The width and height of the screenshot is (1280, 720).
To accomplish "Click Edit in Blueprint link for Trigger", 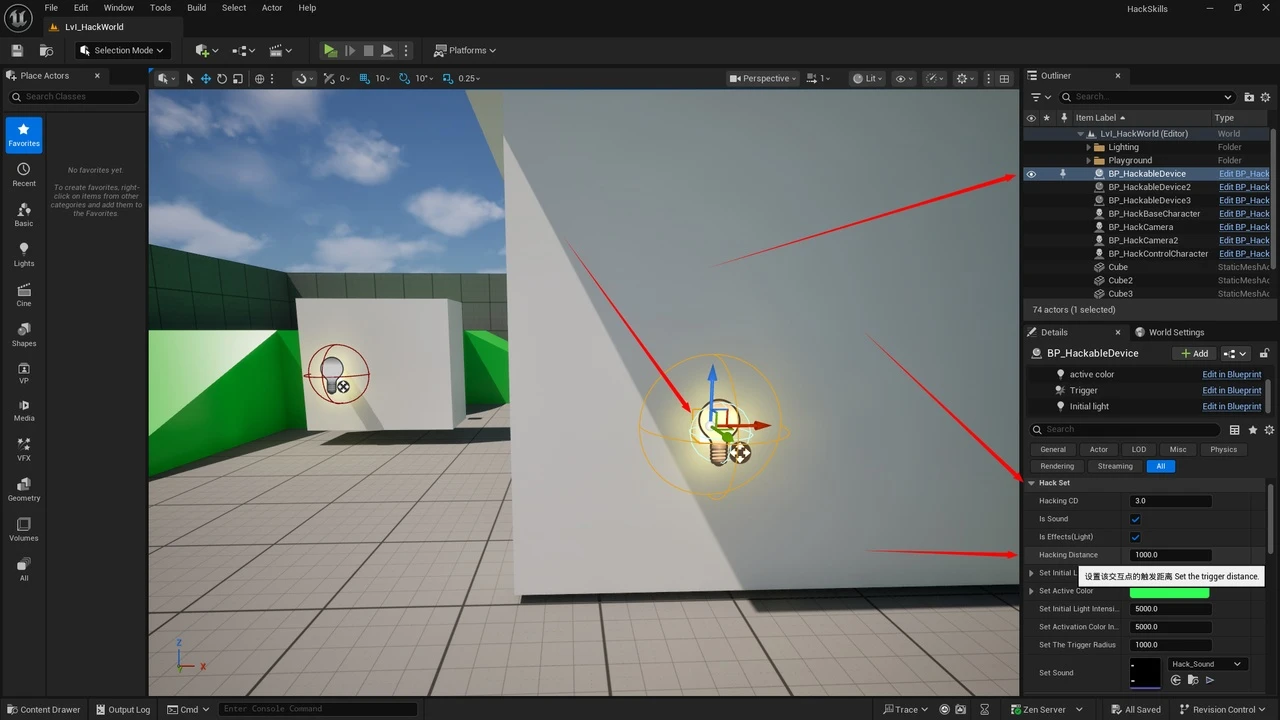I will coord(1231,390).
